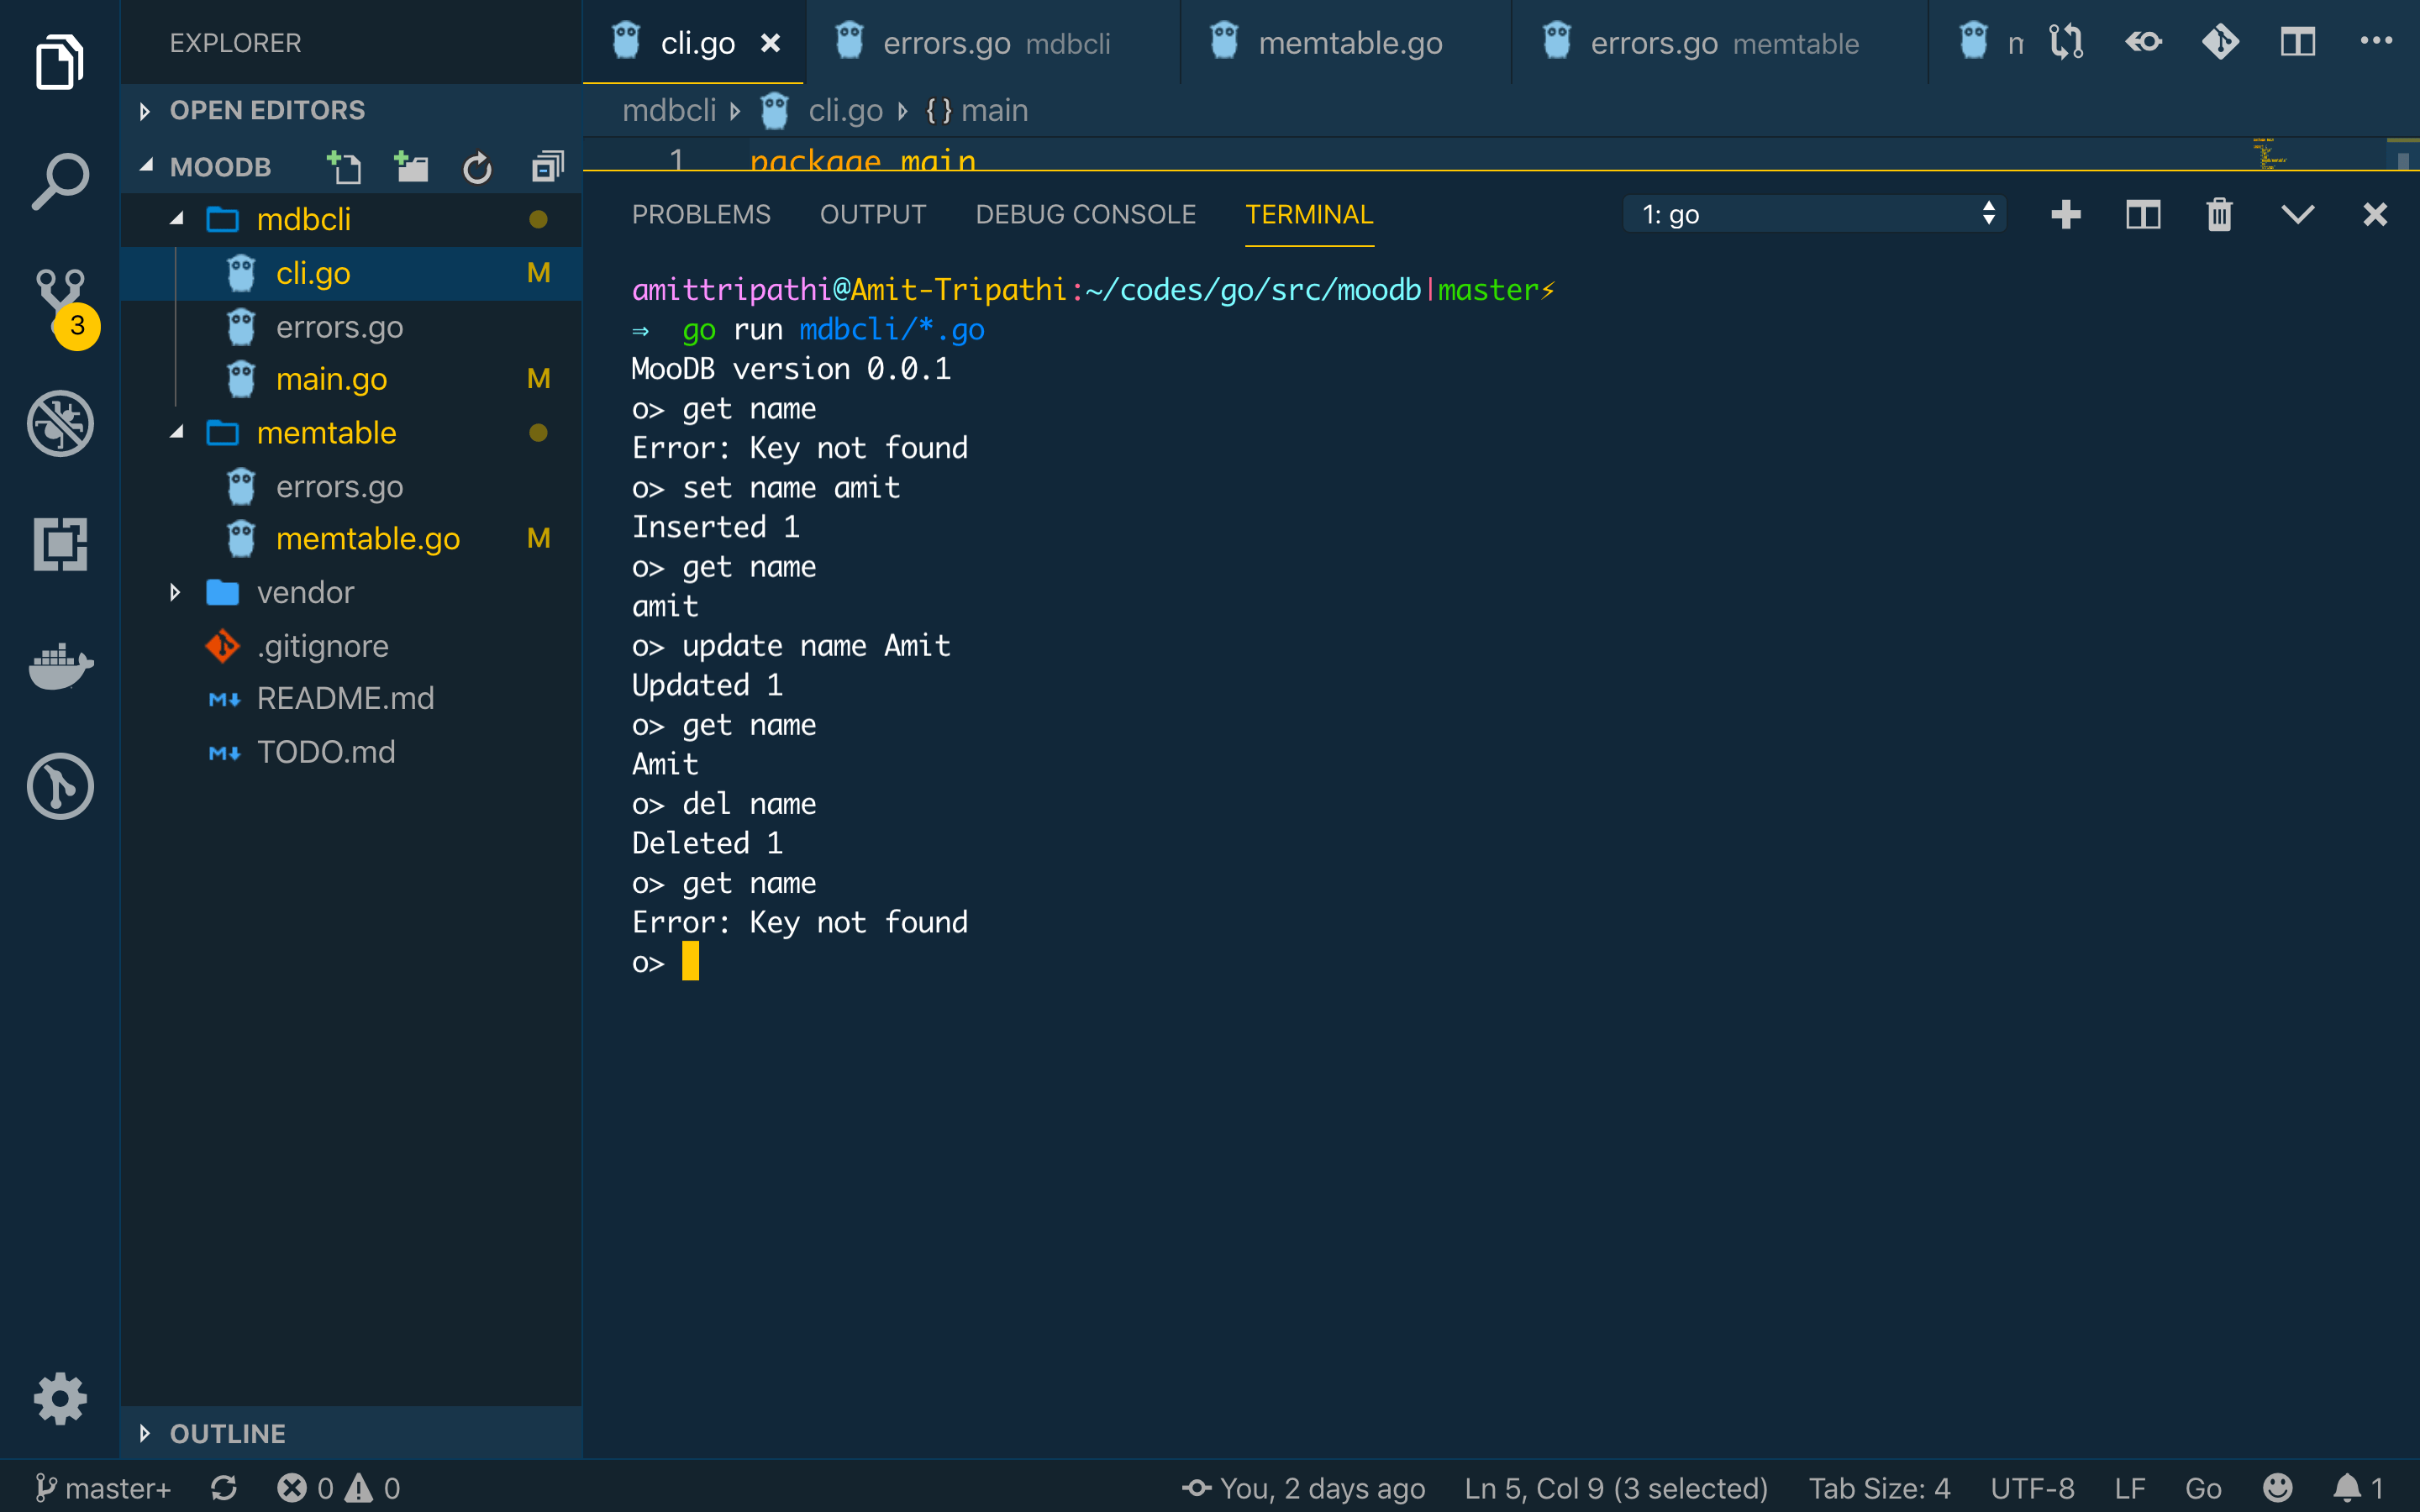This screenshot has width=2420, height=1512.
Task: Click Tab Size: 4 in status bar
Action: pos(1878,1488)
